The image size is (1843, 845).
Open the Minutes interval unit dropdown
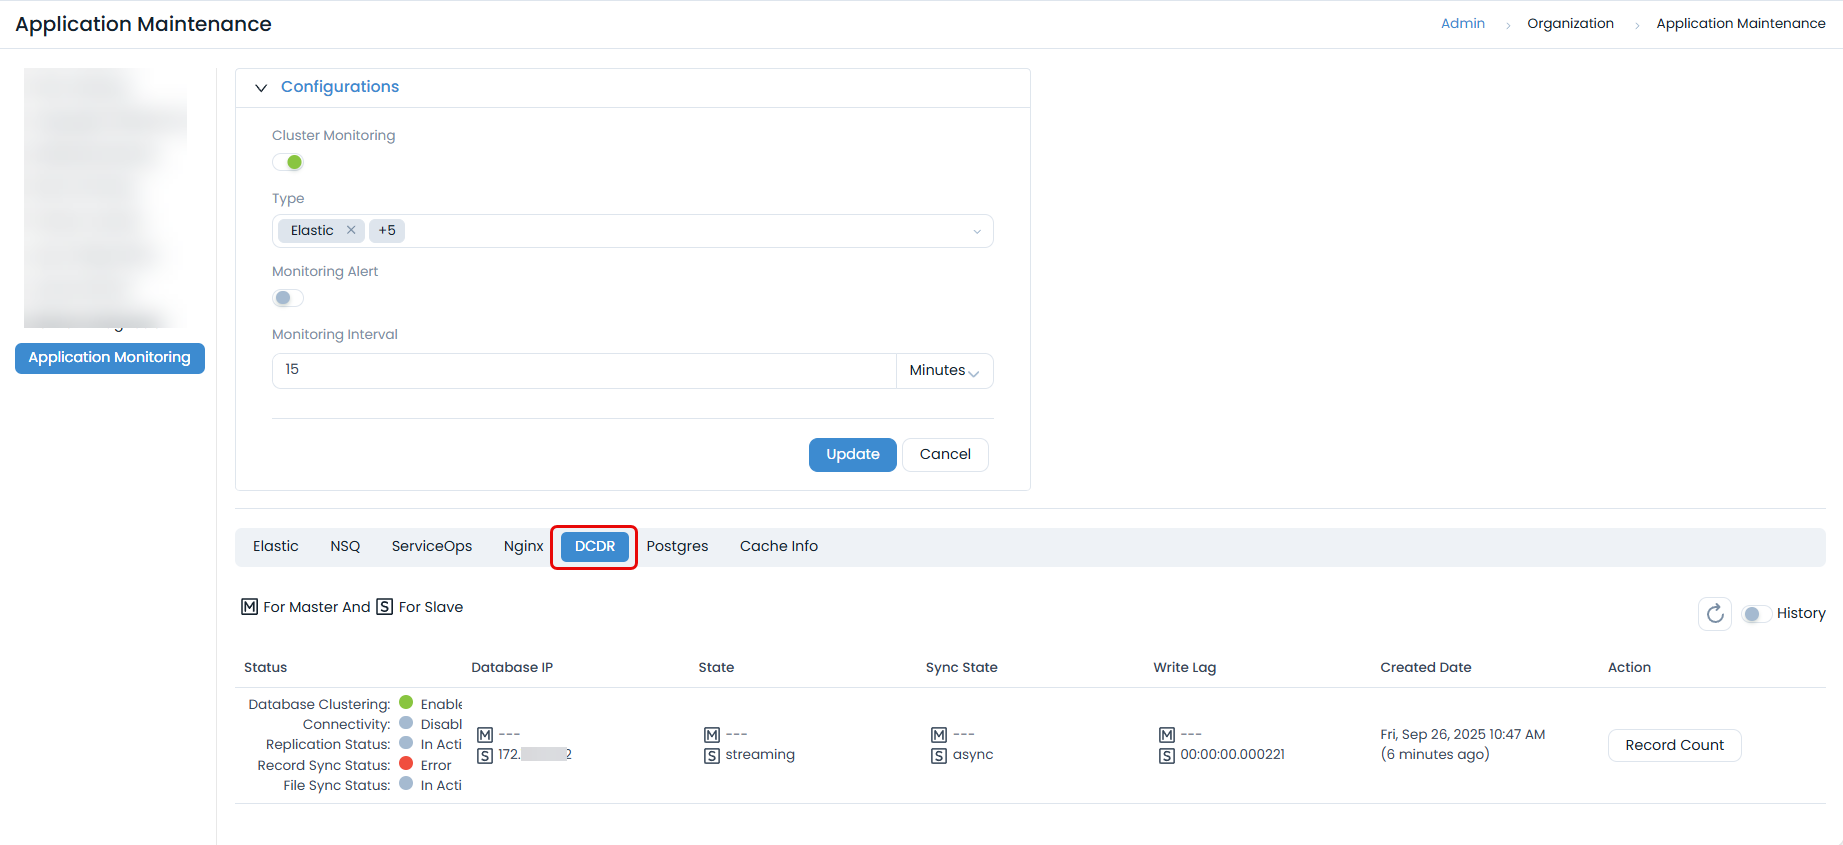click(x=944, y=371)
